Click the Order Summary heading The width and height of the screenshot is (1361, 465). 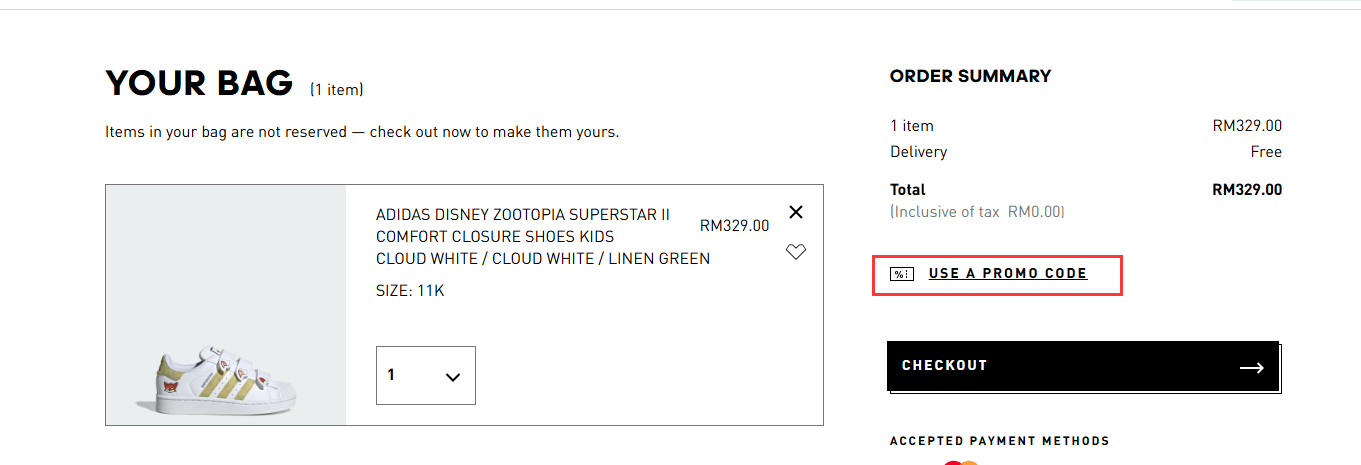point(970,76)
